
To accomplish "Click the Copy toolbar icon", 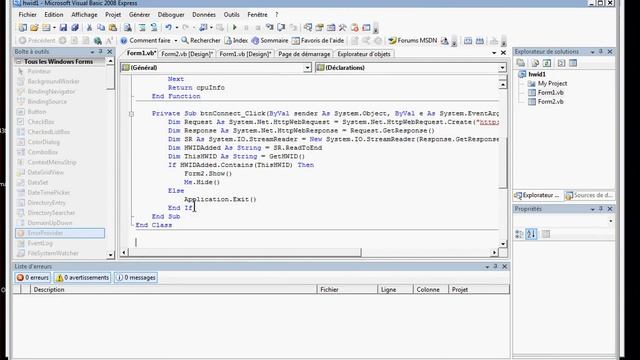I will coord(101,27).
